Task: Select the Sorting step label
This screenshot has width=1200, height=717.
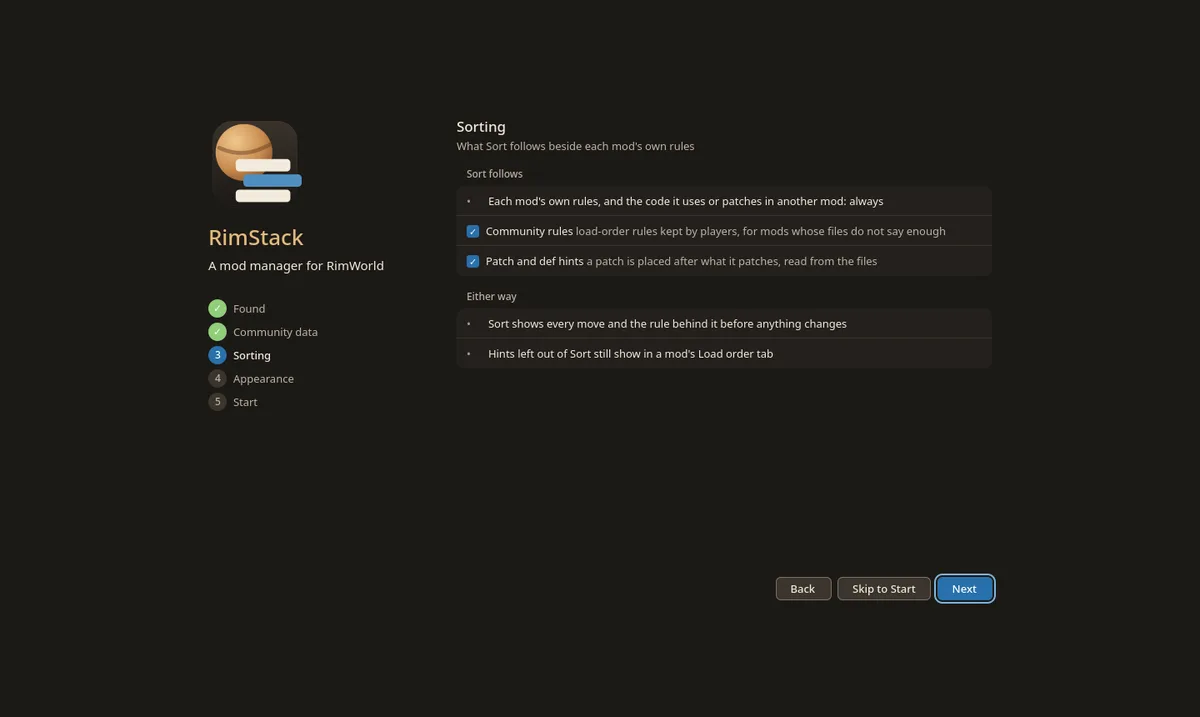Action: (252, 355)
